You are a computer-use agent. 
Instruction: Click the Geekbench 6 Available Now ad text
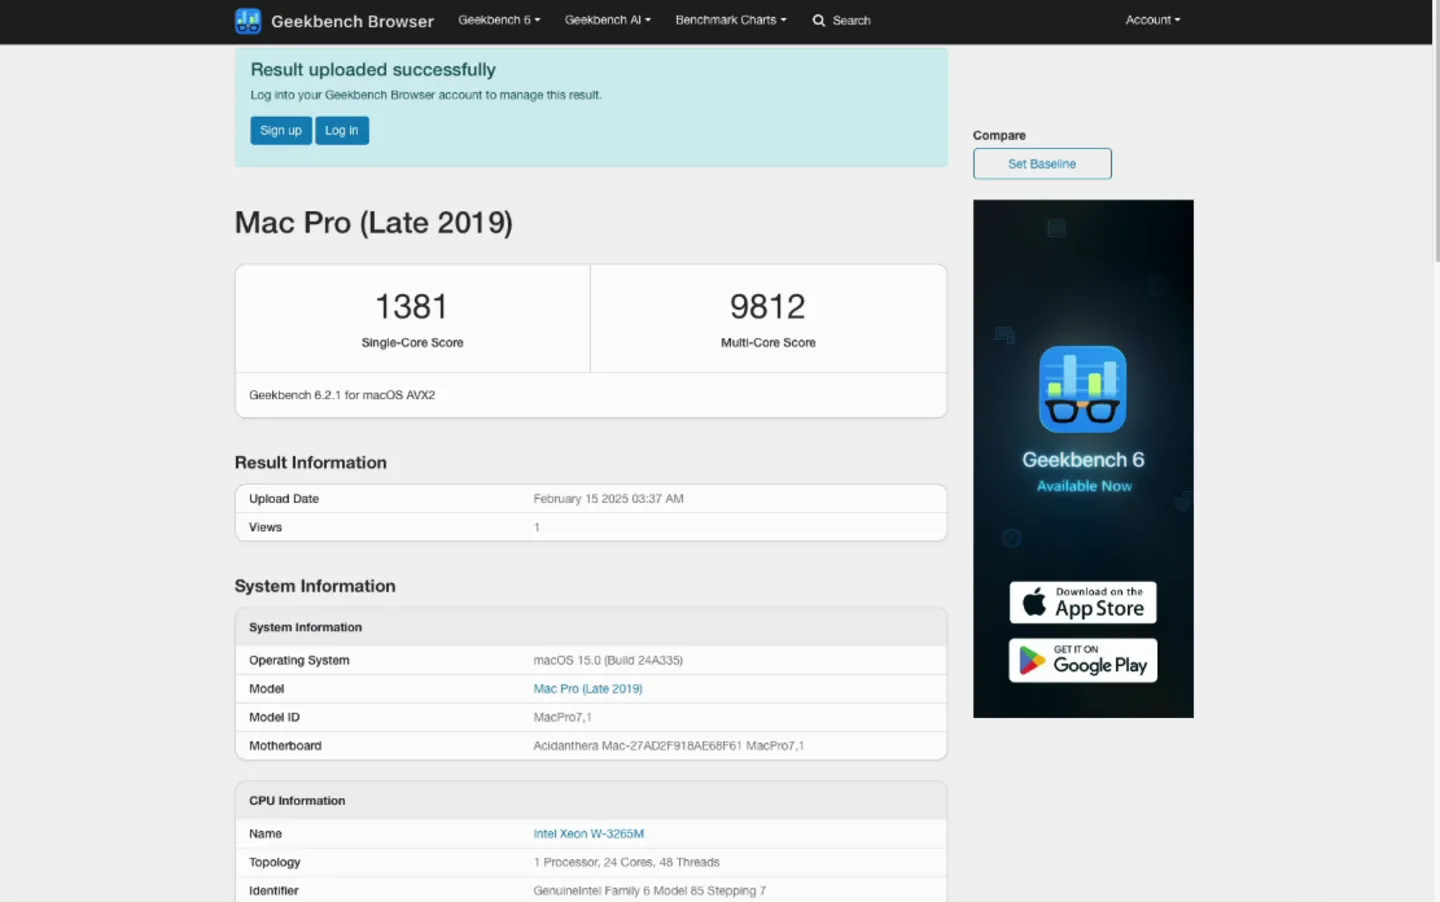tap(1083, 471)
